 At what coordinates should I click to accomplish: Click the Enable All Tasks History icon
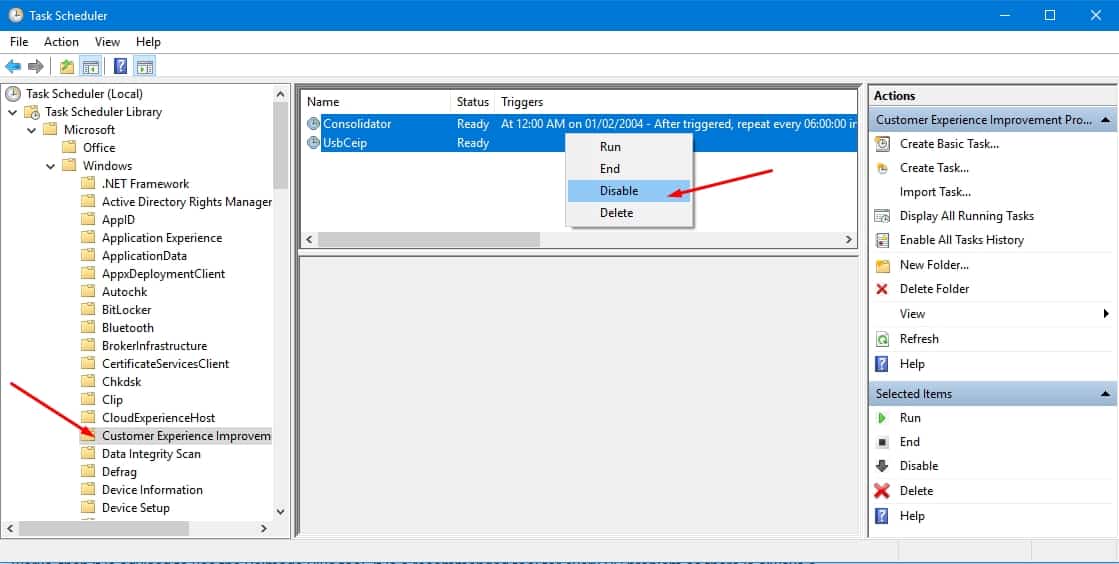point(882,241)
